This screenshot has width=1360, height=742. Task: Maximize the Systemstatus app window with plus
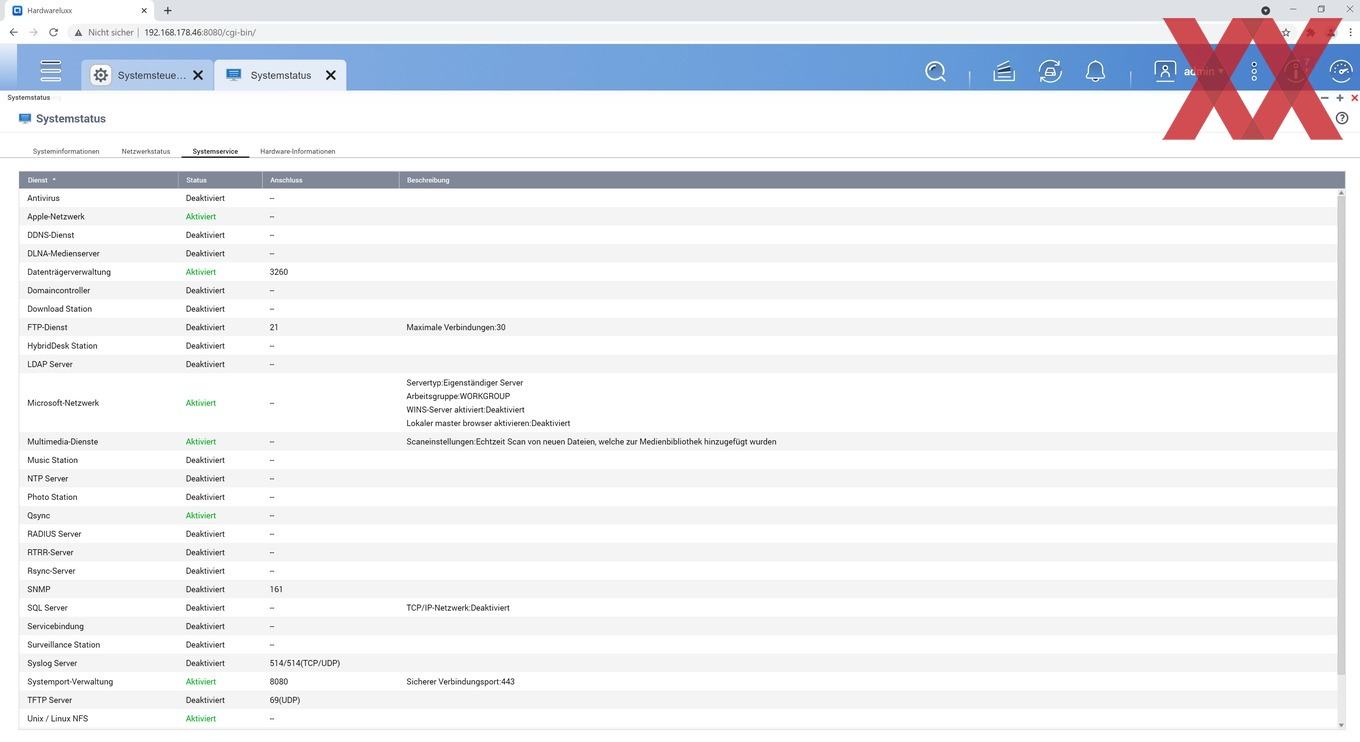1340,98
